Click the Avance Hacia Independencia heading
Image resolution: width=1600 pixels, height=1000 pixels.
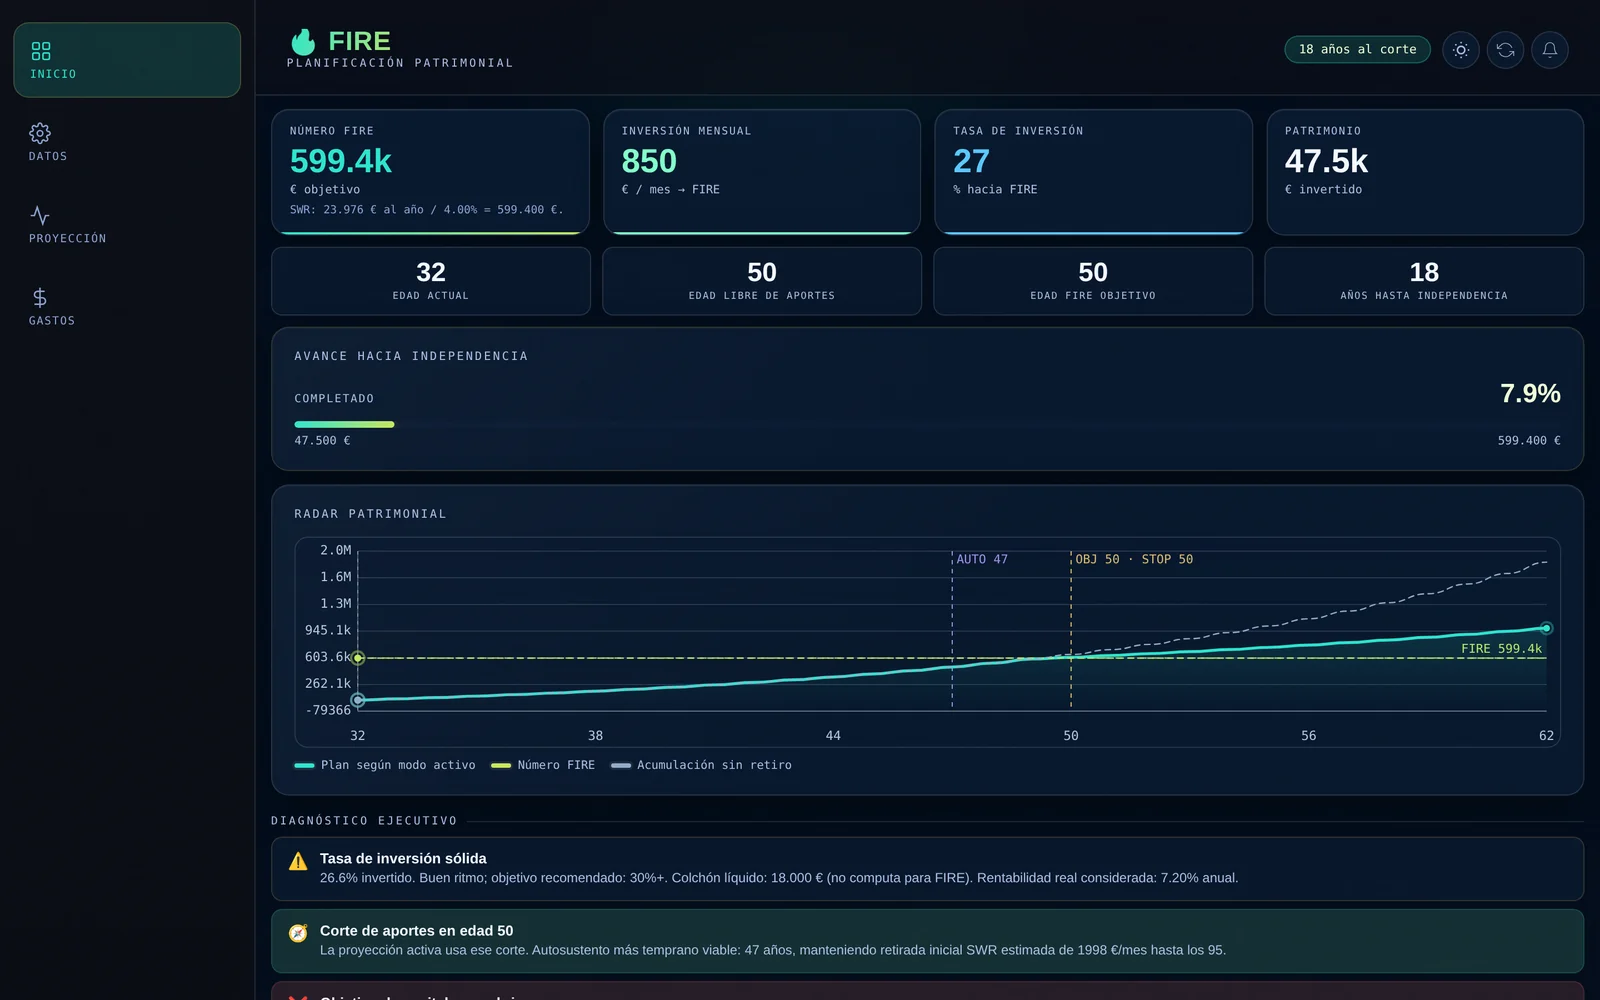click(411, 356)
